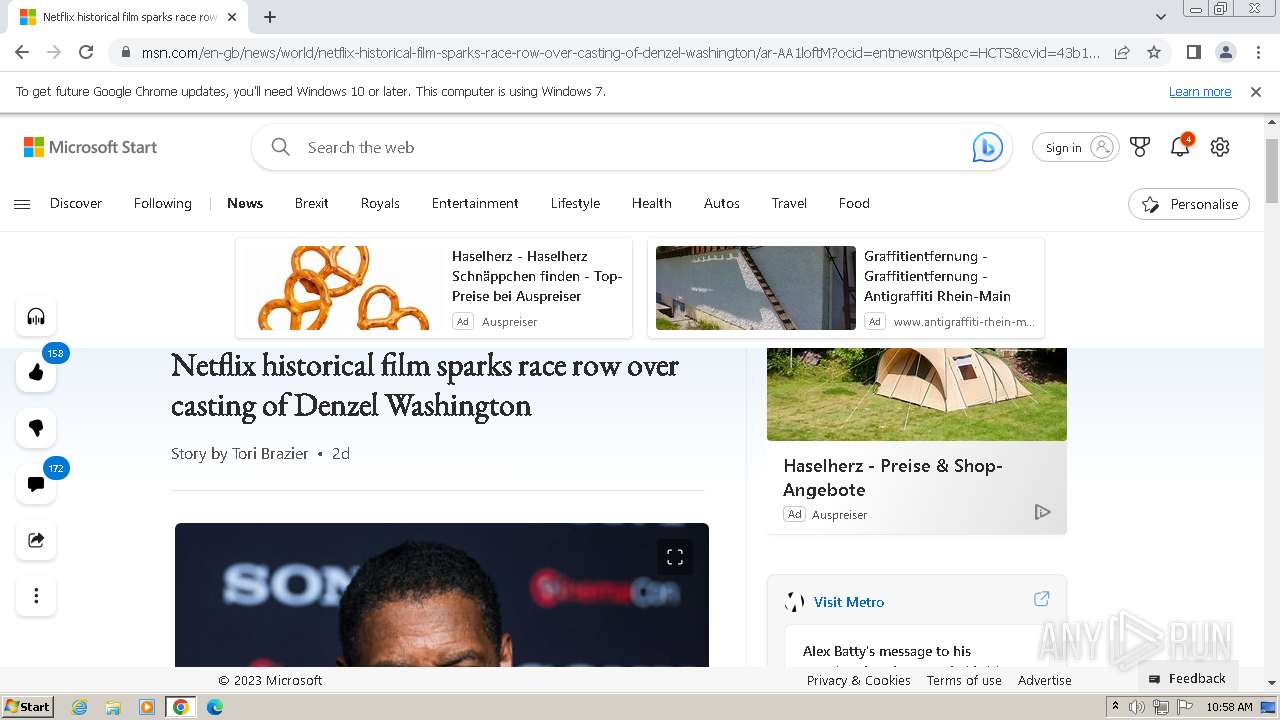This screenshot has height=720, width=1280.
Task: Click the thumbs-down dislike icon
Action: [x=36, y=428]
